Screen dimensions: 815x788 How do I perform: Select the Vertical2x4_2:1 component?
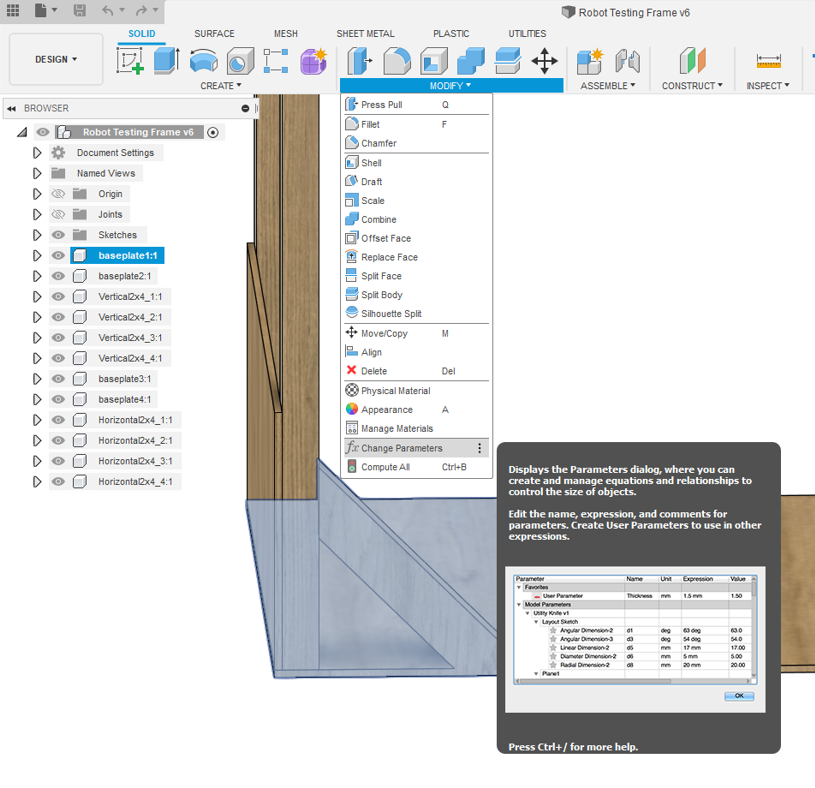tap(129, 317)
